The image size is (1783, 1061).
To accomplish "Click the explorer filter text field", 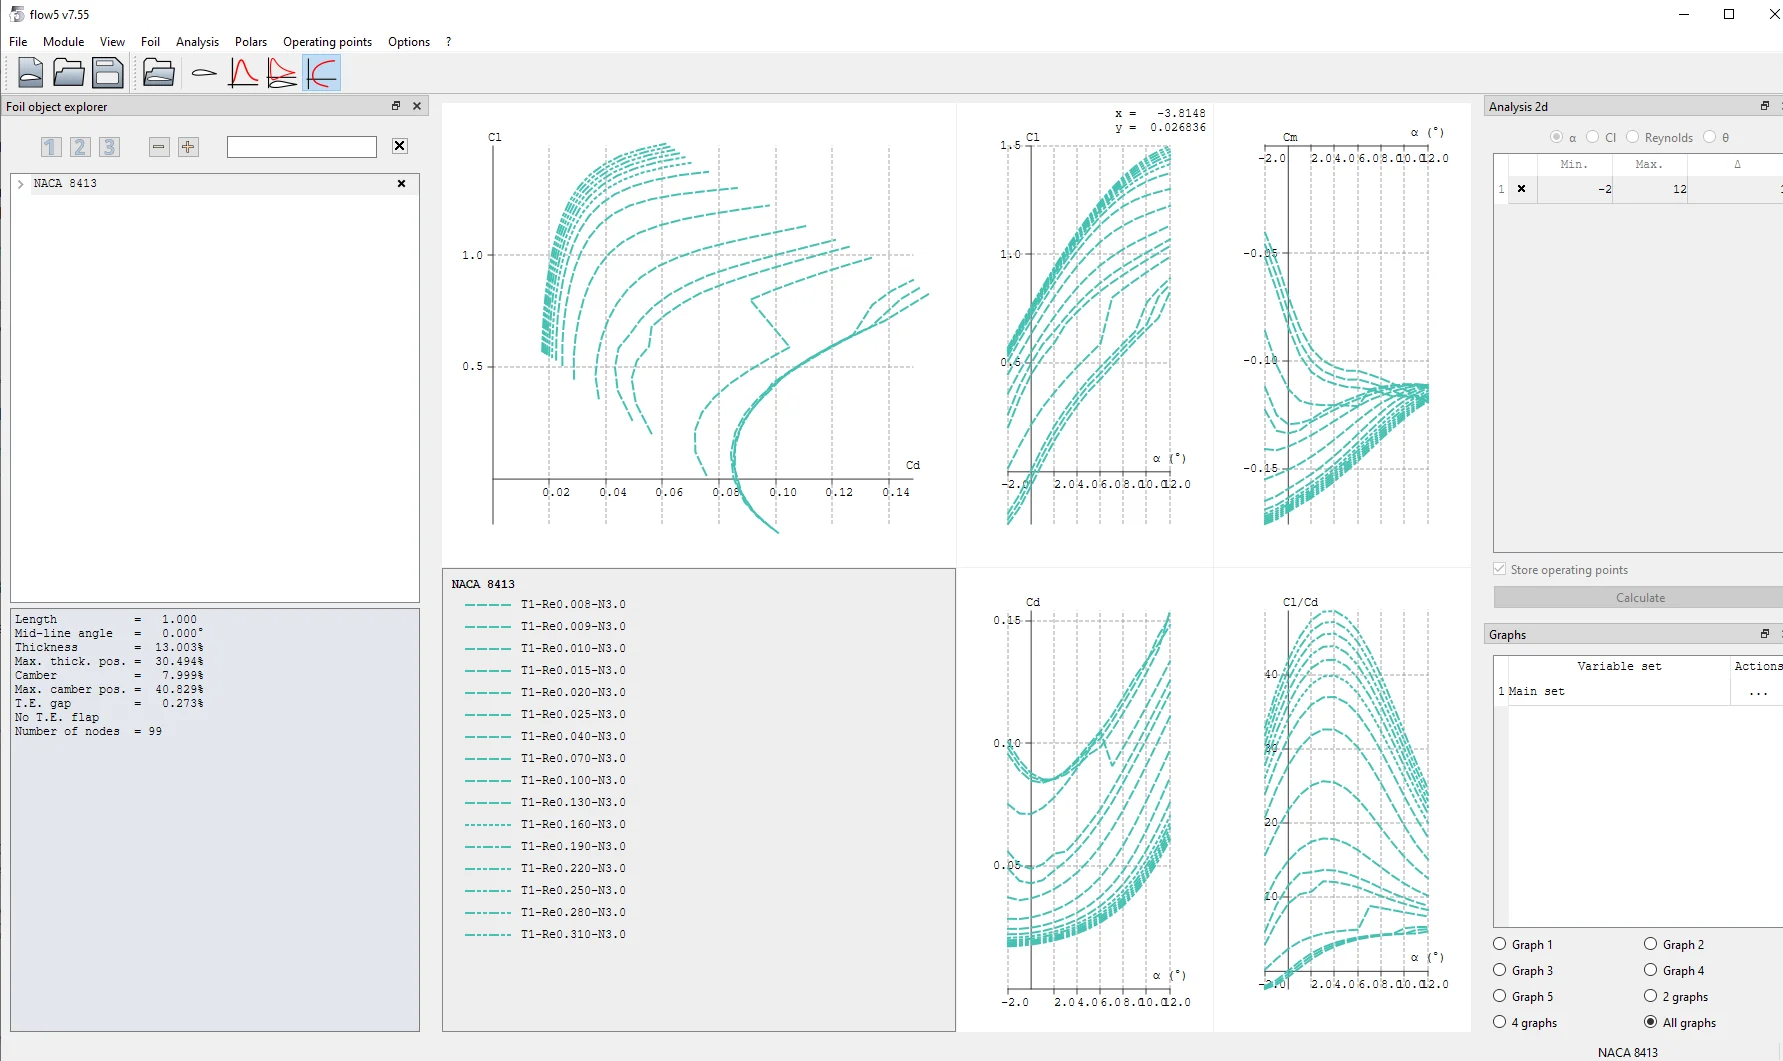I will (302, 147).
